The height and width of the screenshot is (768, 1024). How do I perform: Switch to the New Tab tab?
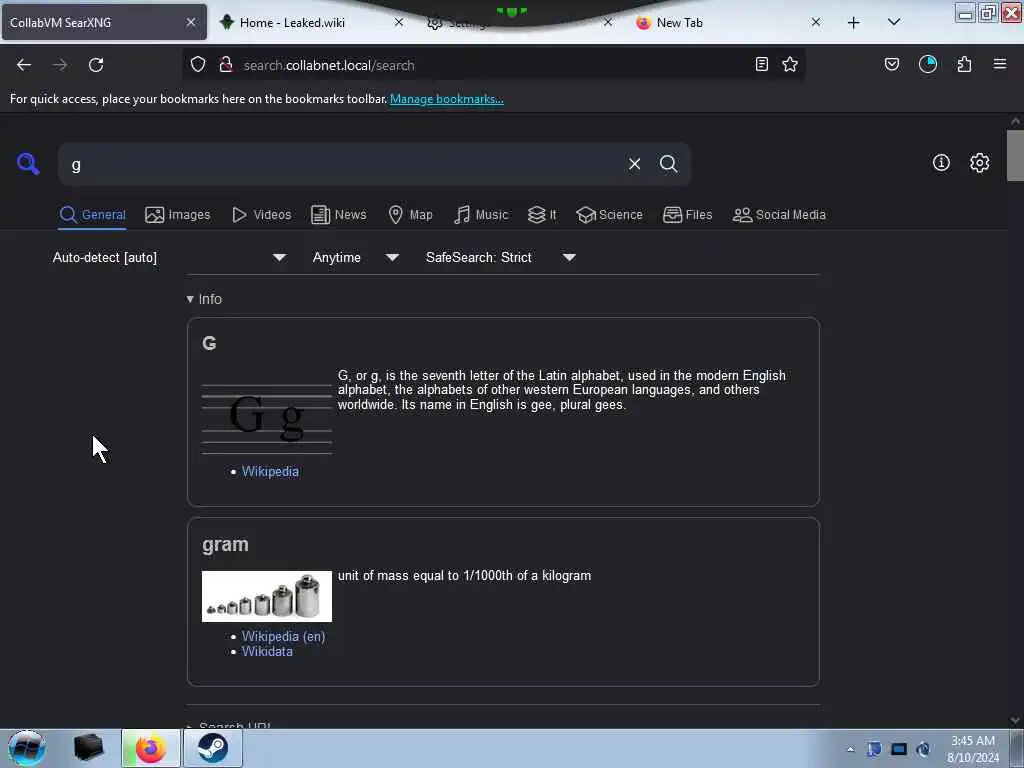coord(679,23)
